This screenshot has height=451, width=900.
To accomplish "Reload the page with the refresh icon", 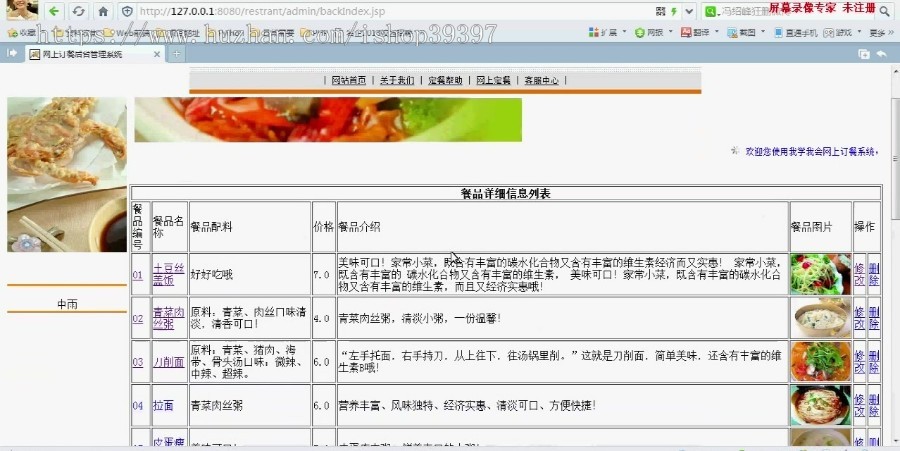I will [79, 11].
